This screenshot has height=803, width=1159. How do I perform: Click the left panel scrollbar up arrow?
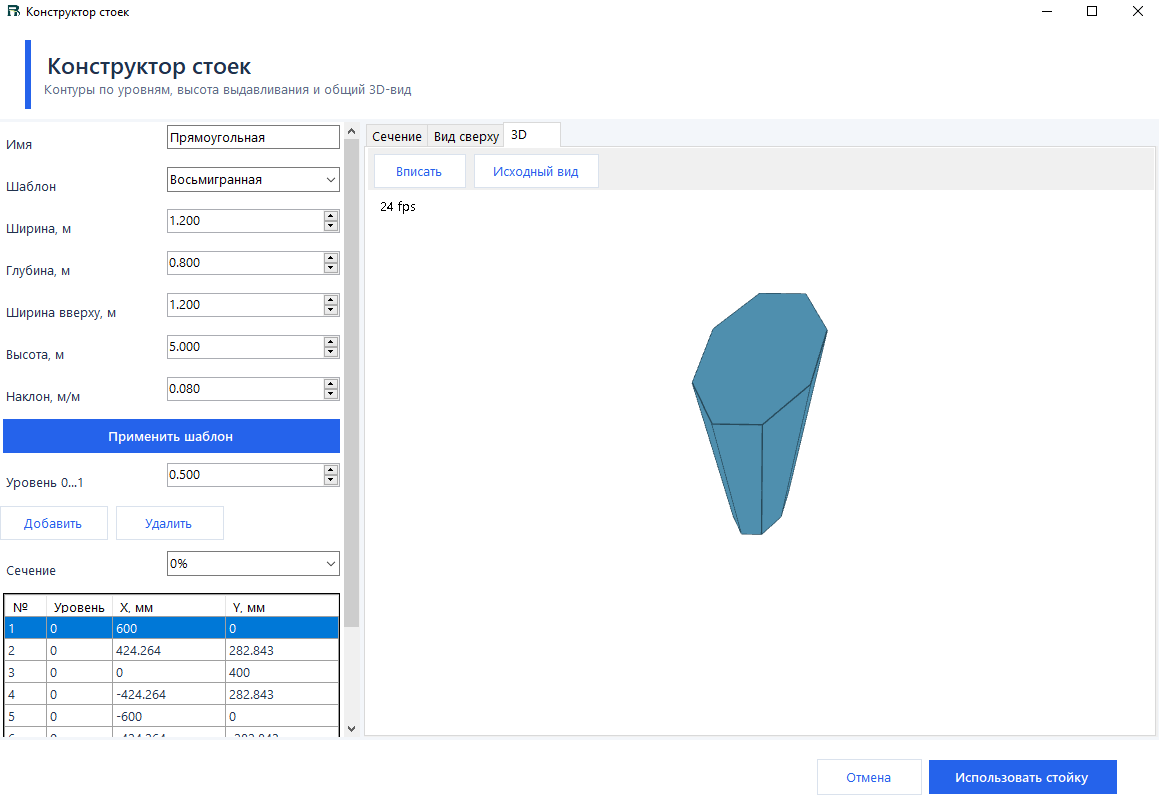pos(351,131)
